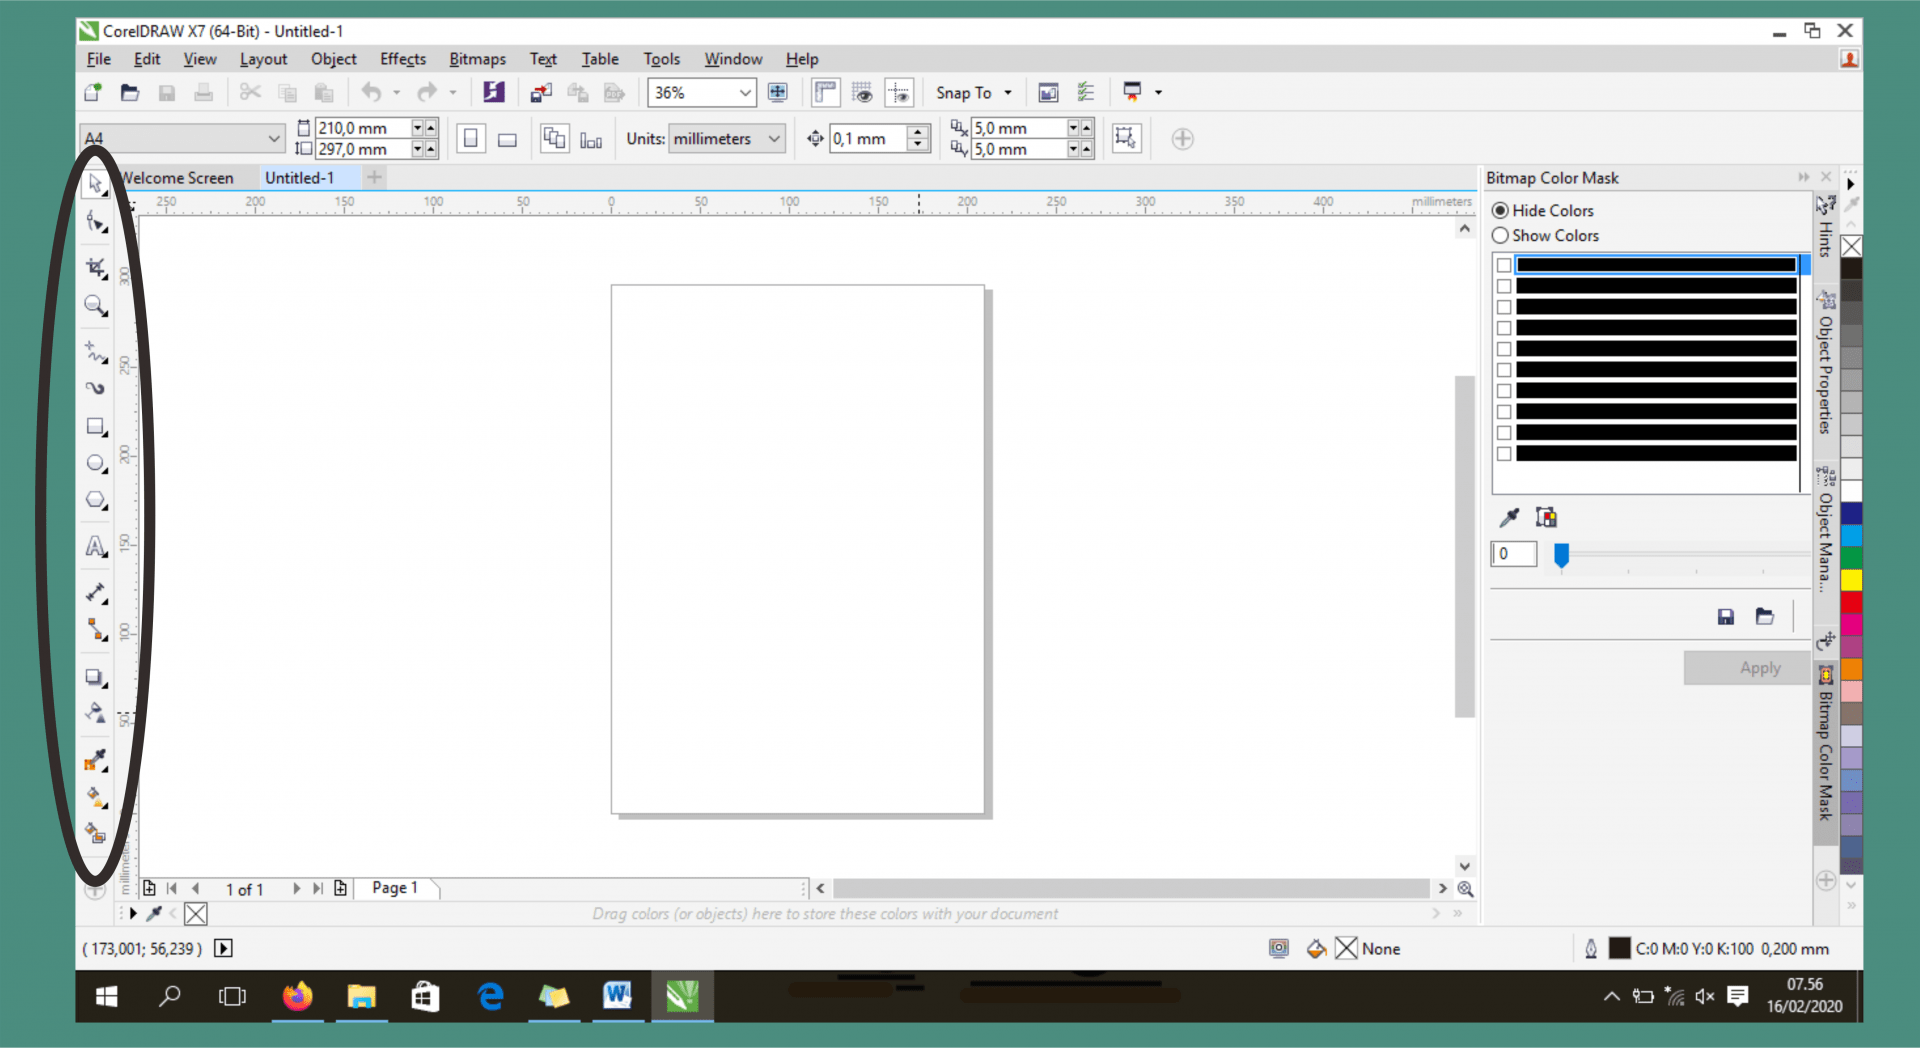Select the Ellipse tool
Screen dimensions: 1920x1048
pyautogui.click(x=95, y=463)
